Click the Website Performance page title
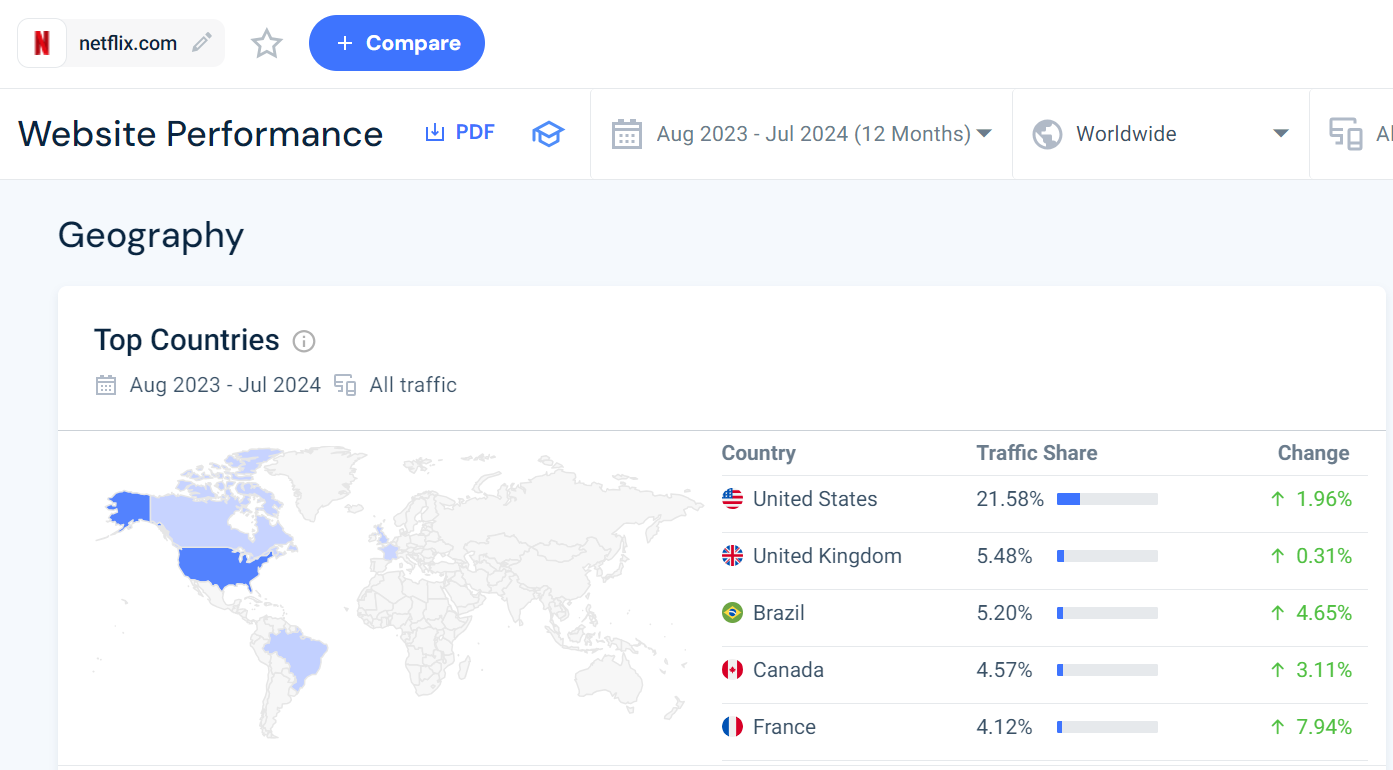 click(200, 134)
